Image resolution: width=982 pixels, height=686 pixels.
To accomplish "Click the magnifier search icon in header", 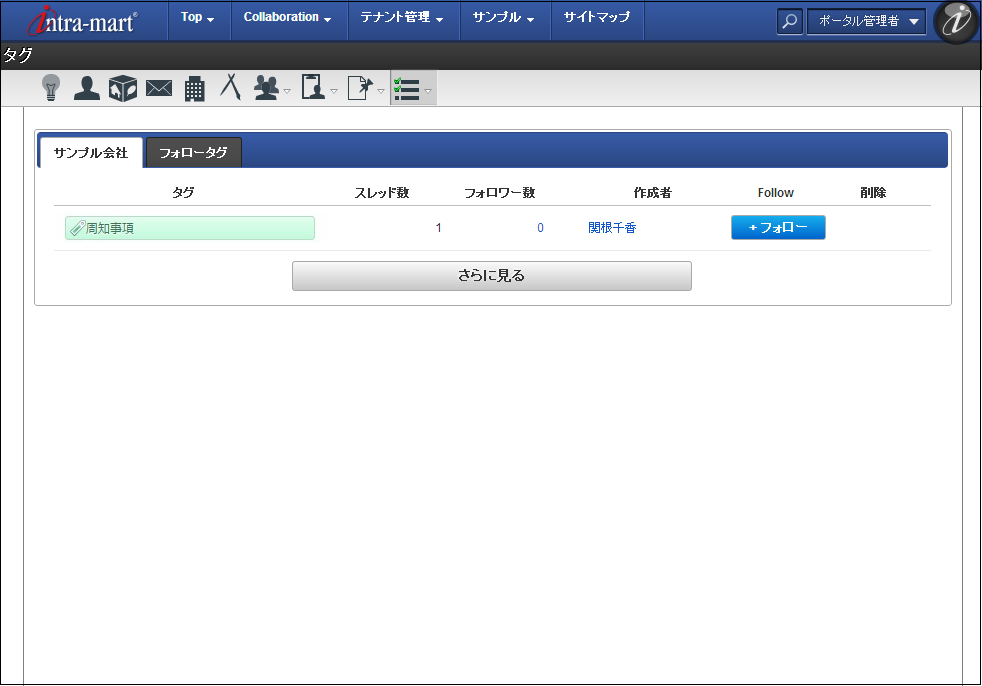I will point(790,21).
